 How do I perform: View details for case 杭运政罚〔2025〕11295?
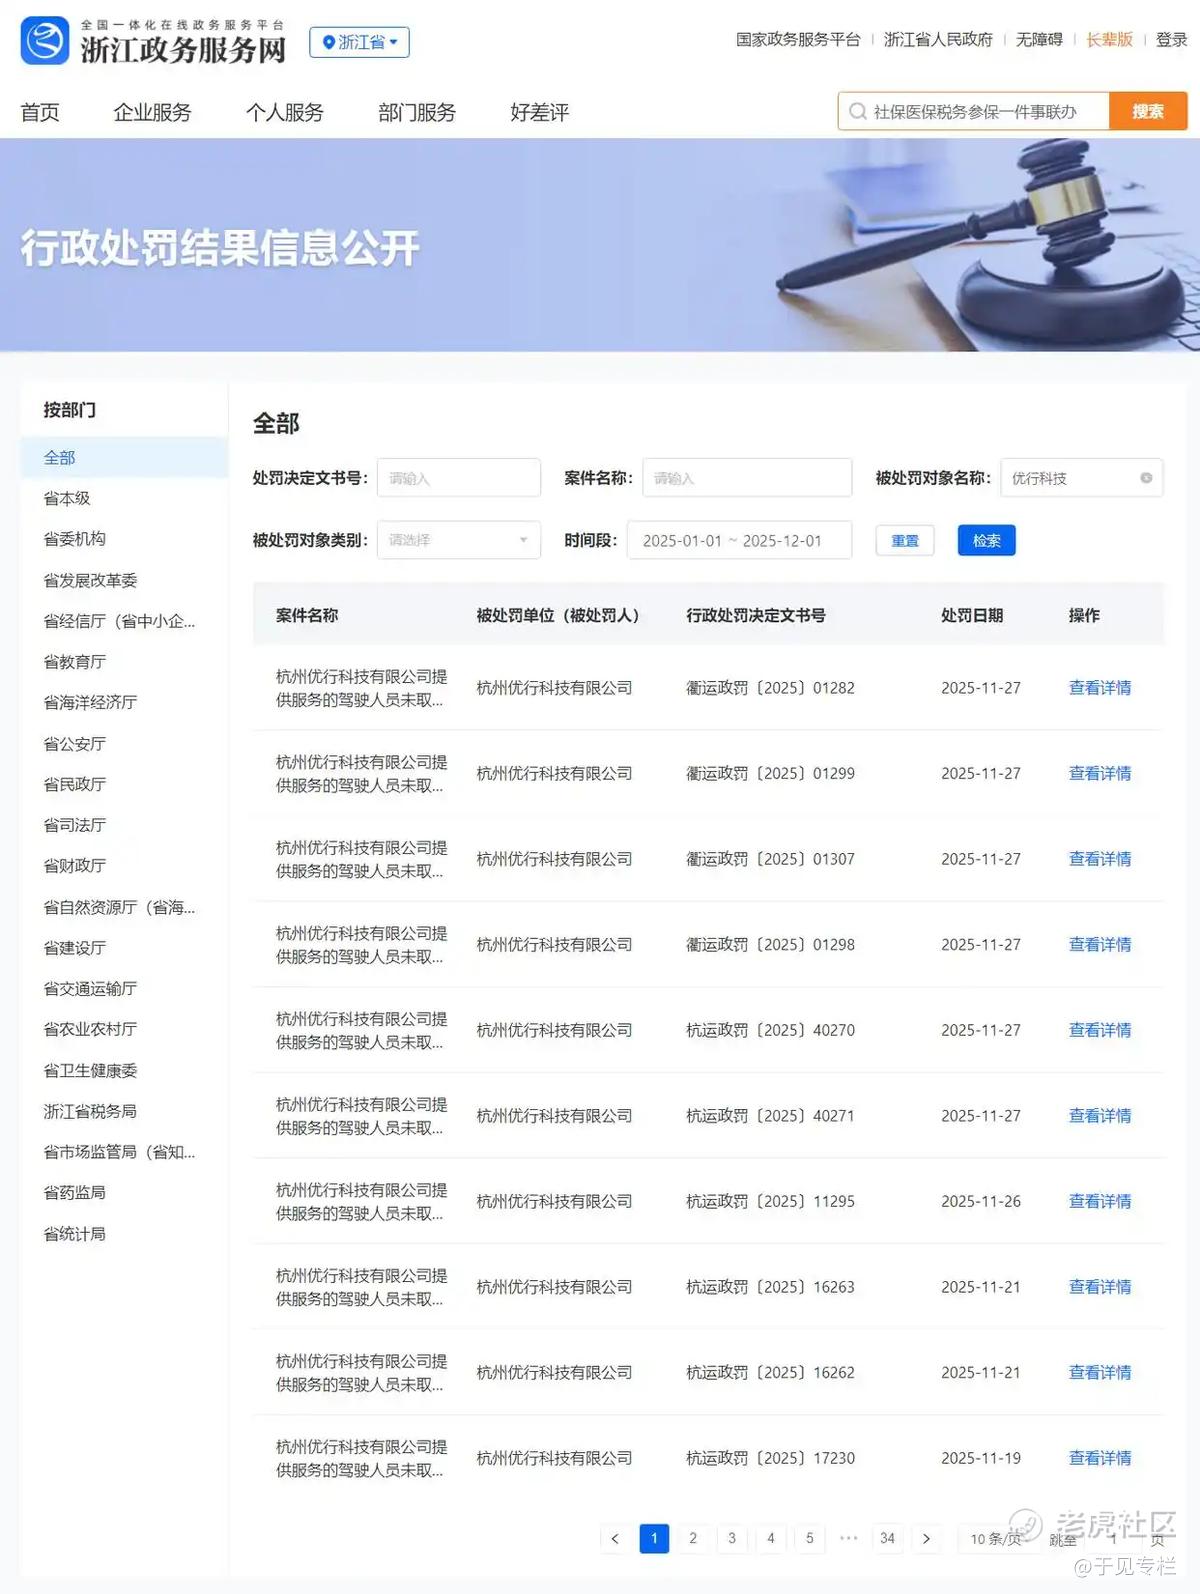coord(1100,1201)
